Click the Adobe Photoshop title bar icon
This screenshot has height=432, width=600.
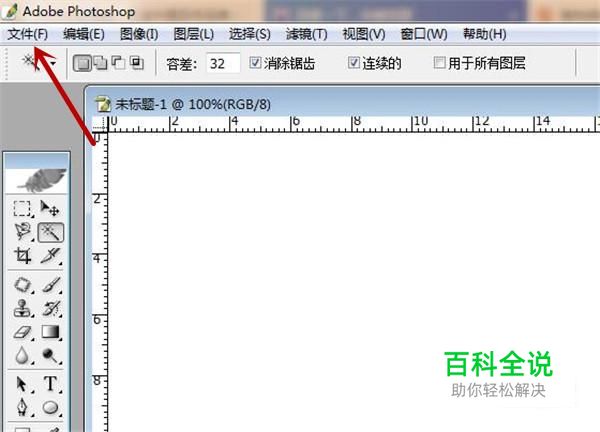tap(10, 10)
